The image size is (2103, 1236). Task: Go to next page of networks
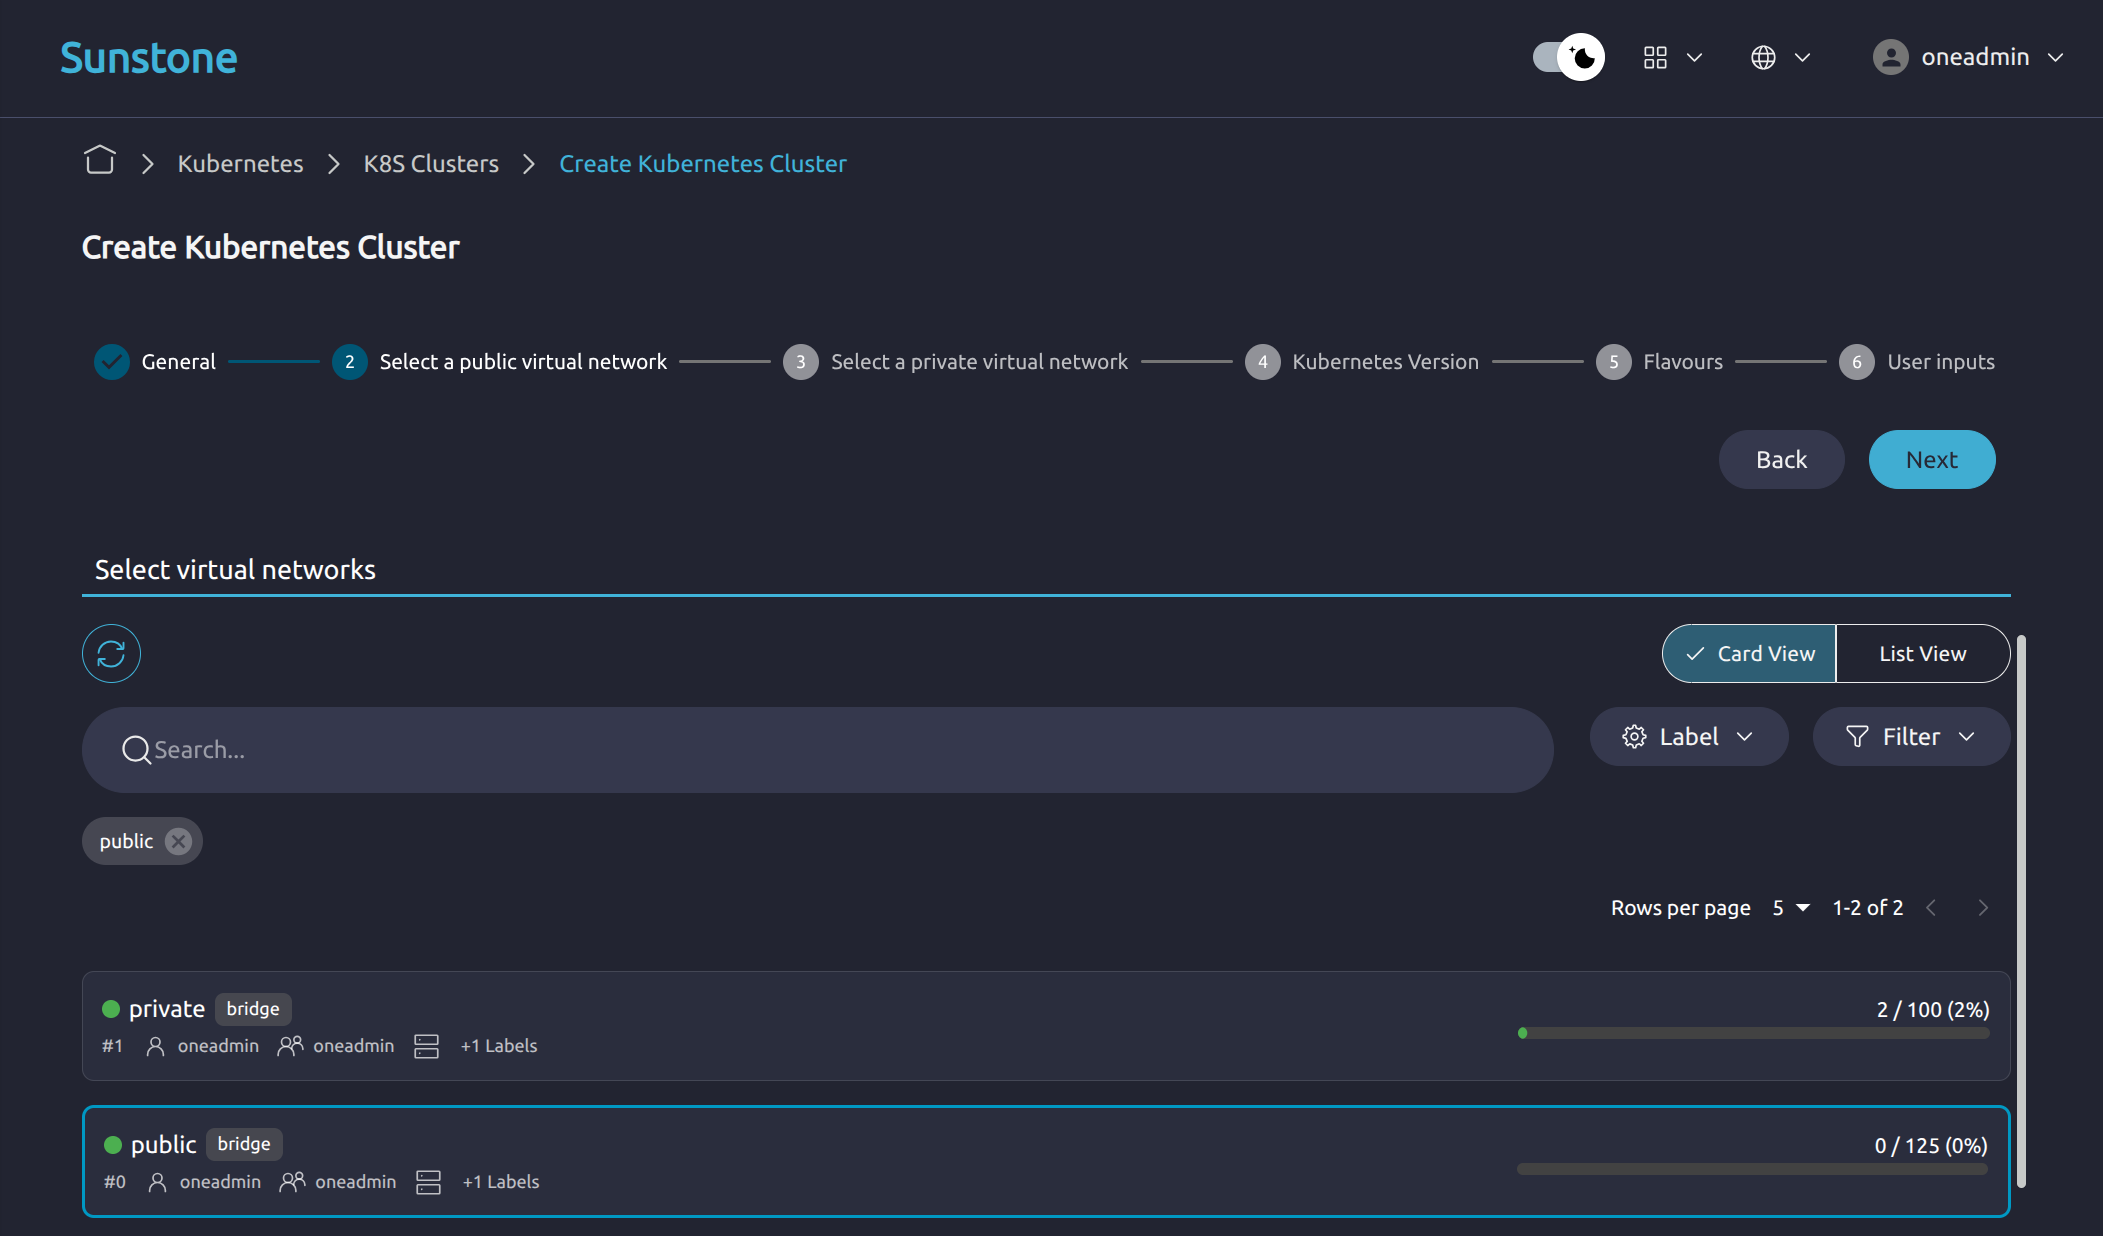click(x=1983, y=908)
